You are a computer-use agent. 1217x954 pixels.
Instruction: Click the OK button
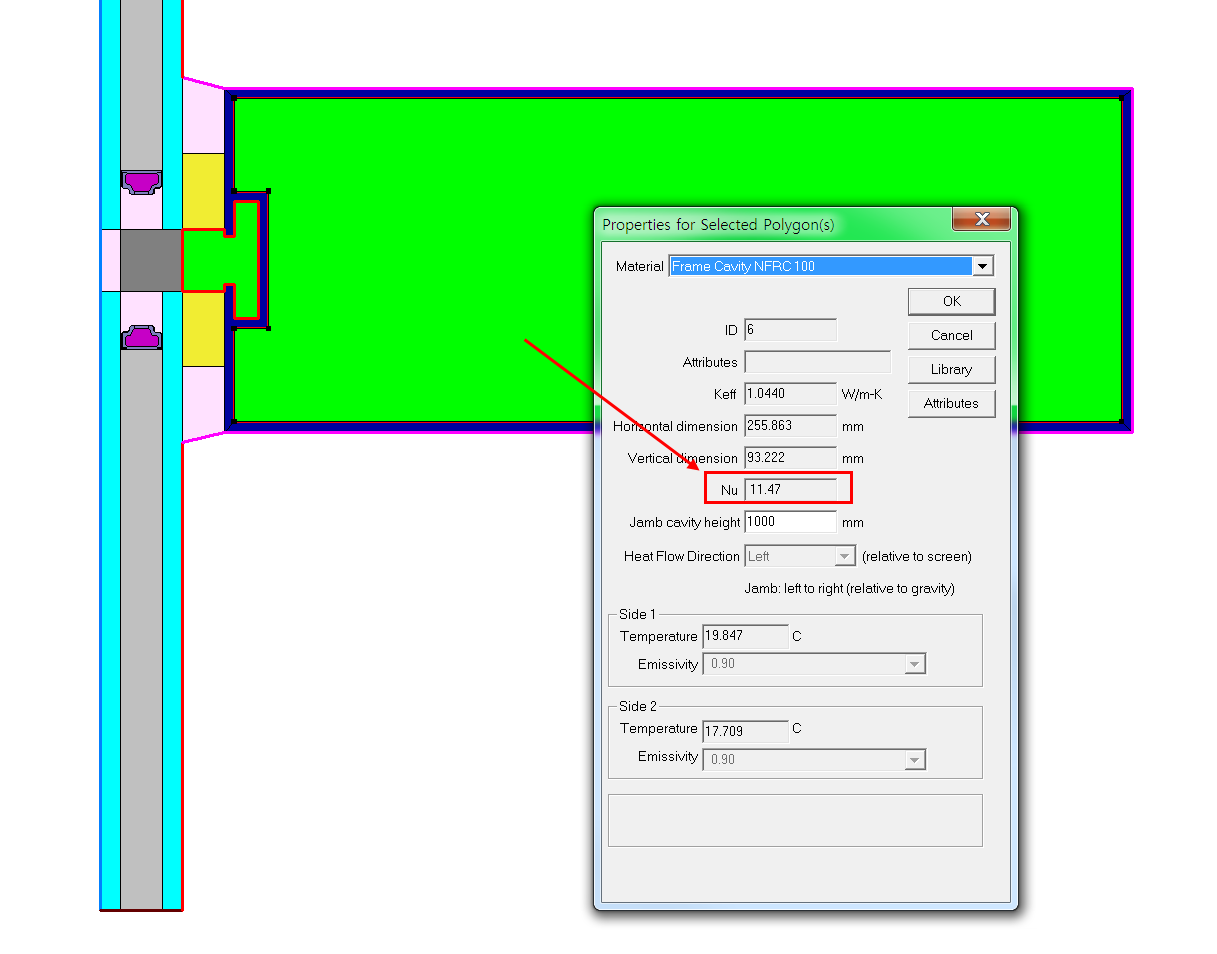click(x=951, y=301)
